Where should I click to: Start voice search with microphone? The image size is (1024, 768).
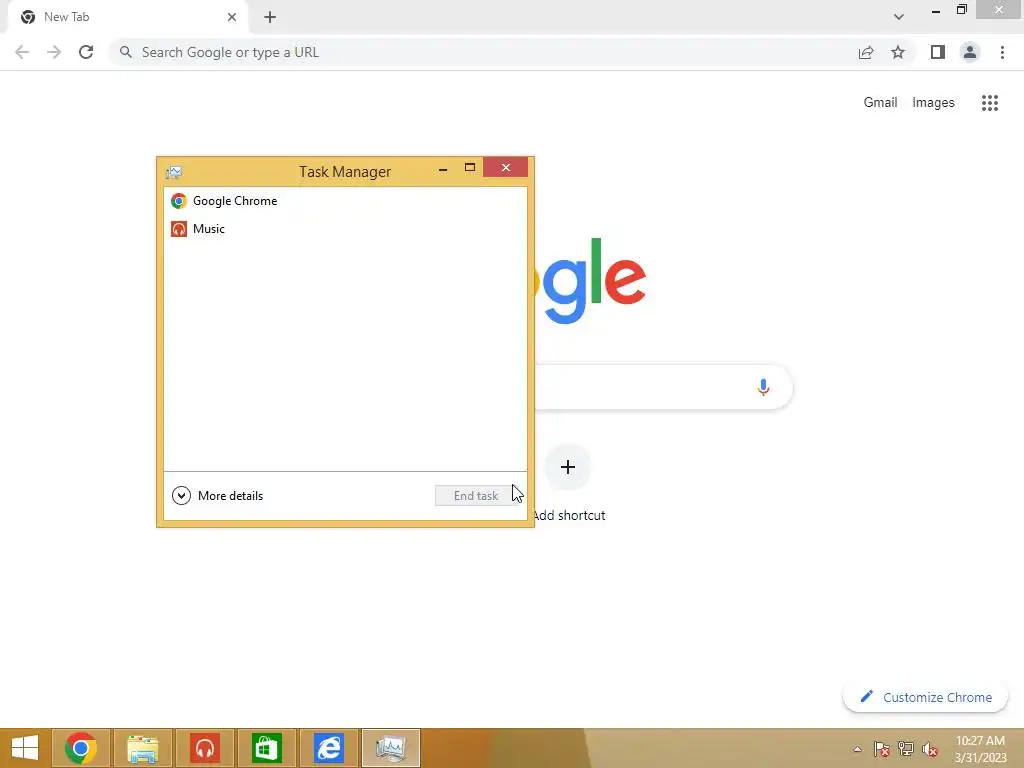(x=763, y=387)
